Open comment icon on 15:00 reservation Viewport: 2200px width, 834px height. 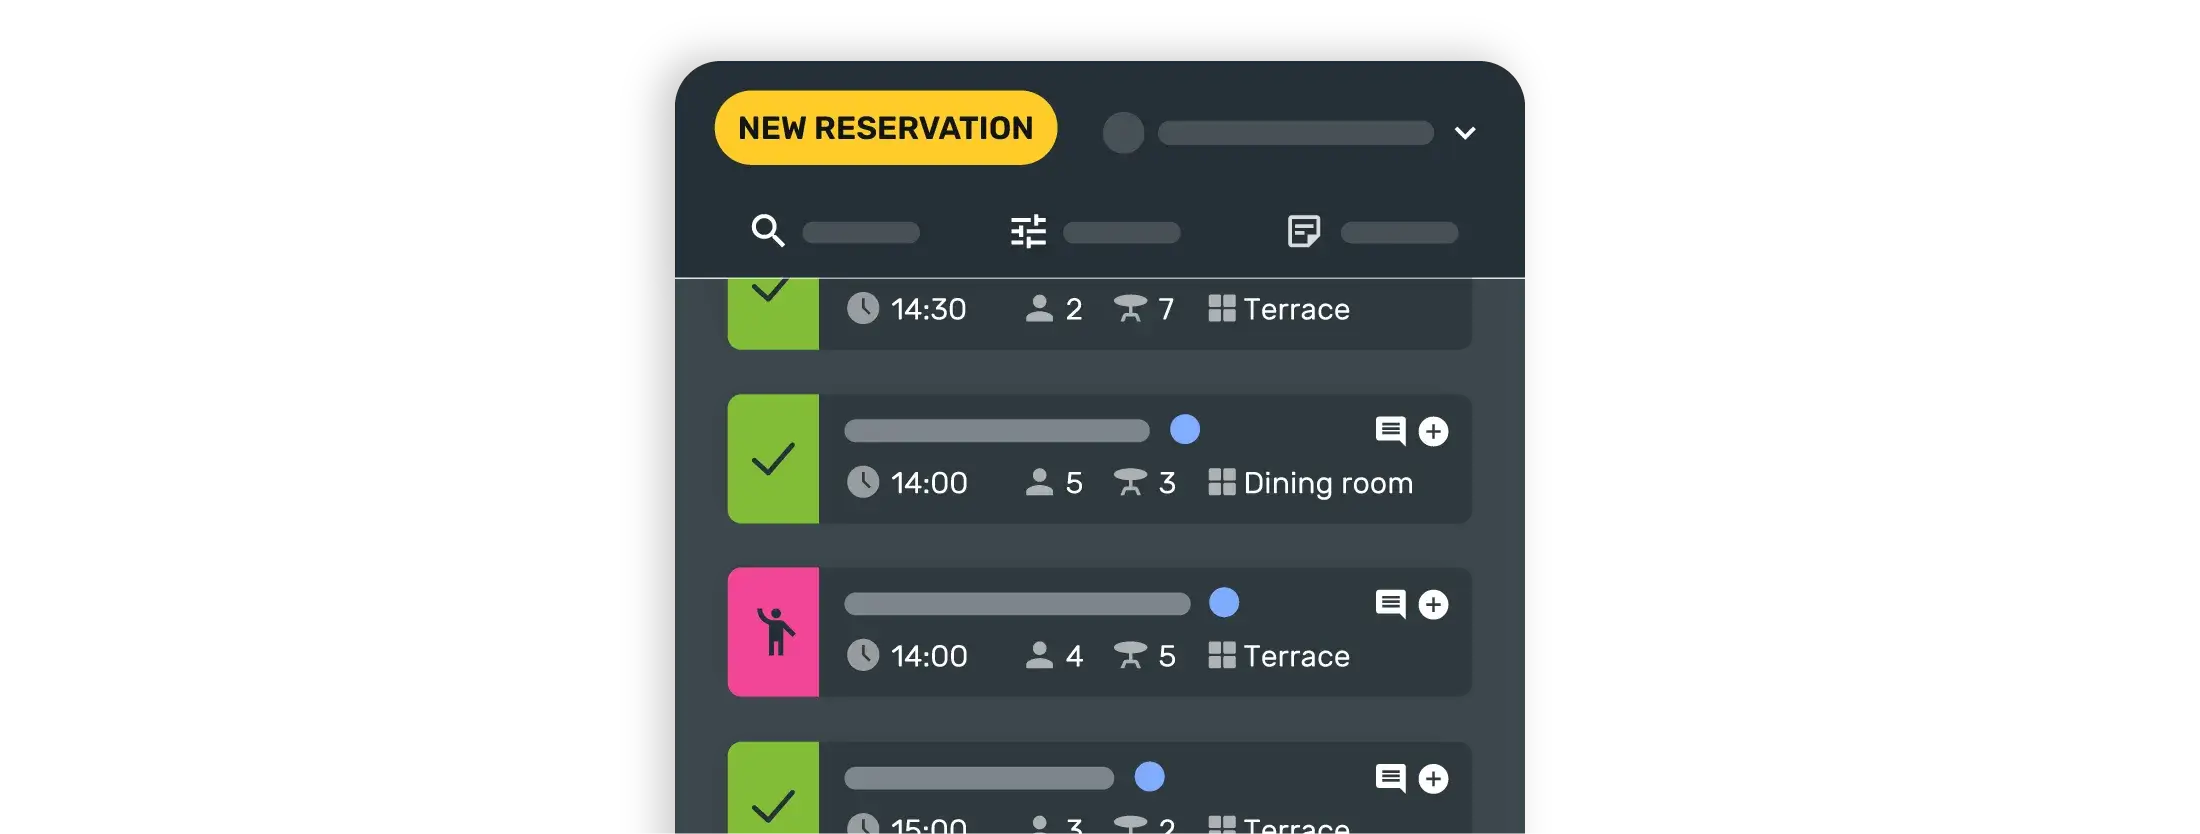pyautogui.click(x=1390, y=777)
